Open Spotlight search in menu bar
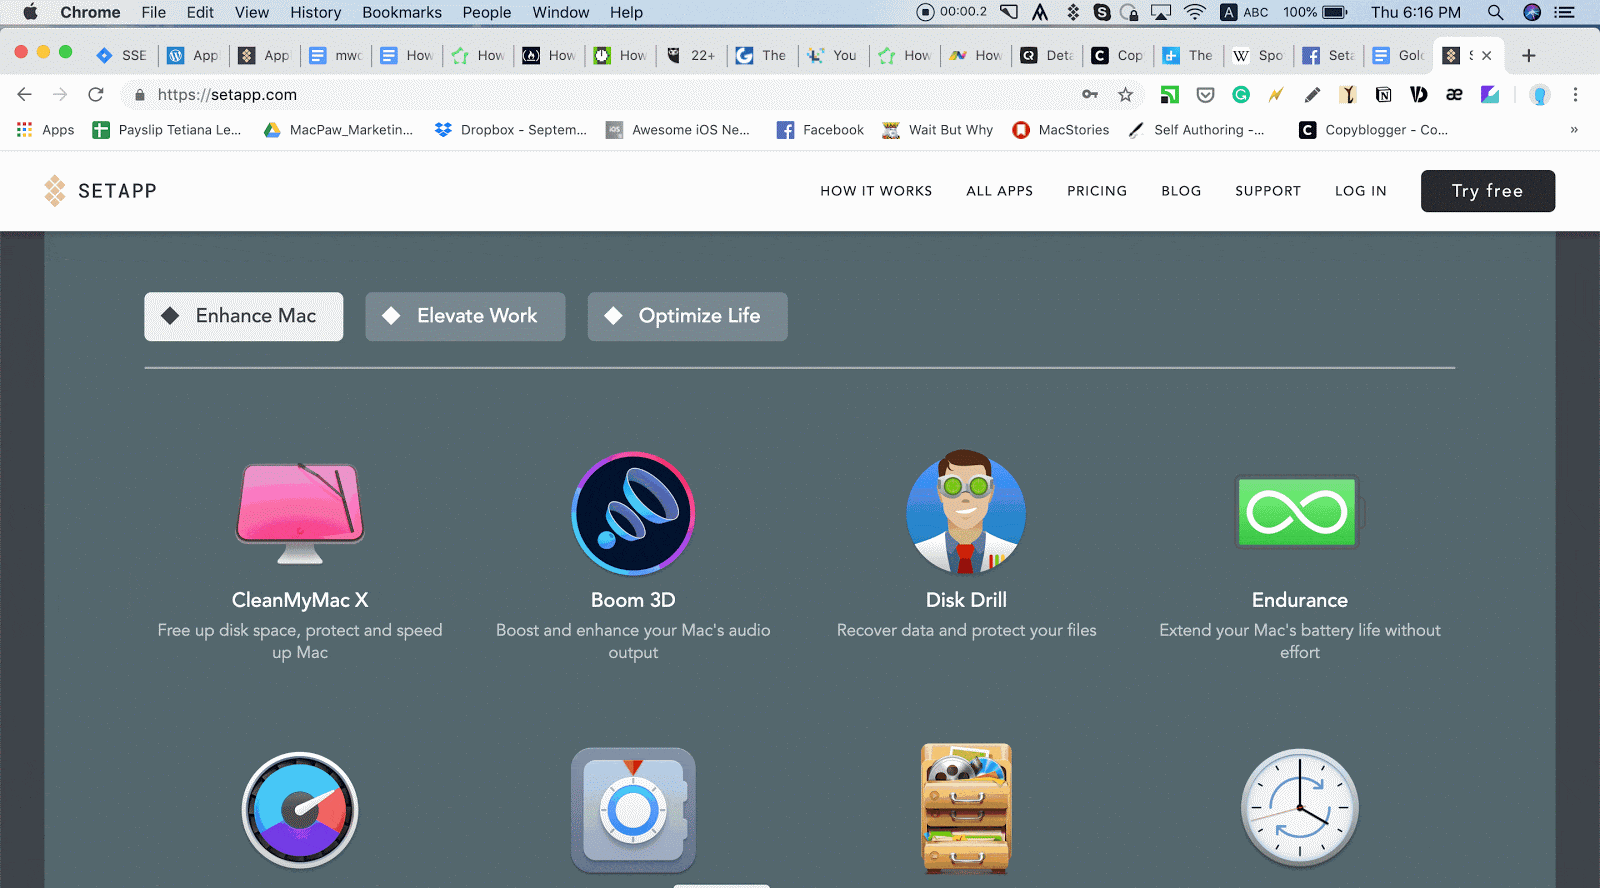 [x=1495, y=12]
